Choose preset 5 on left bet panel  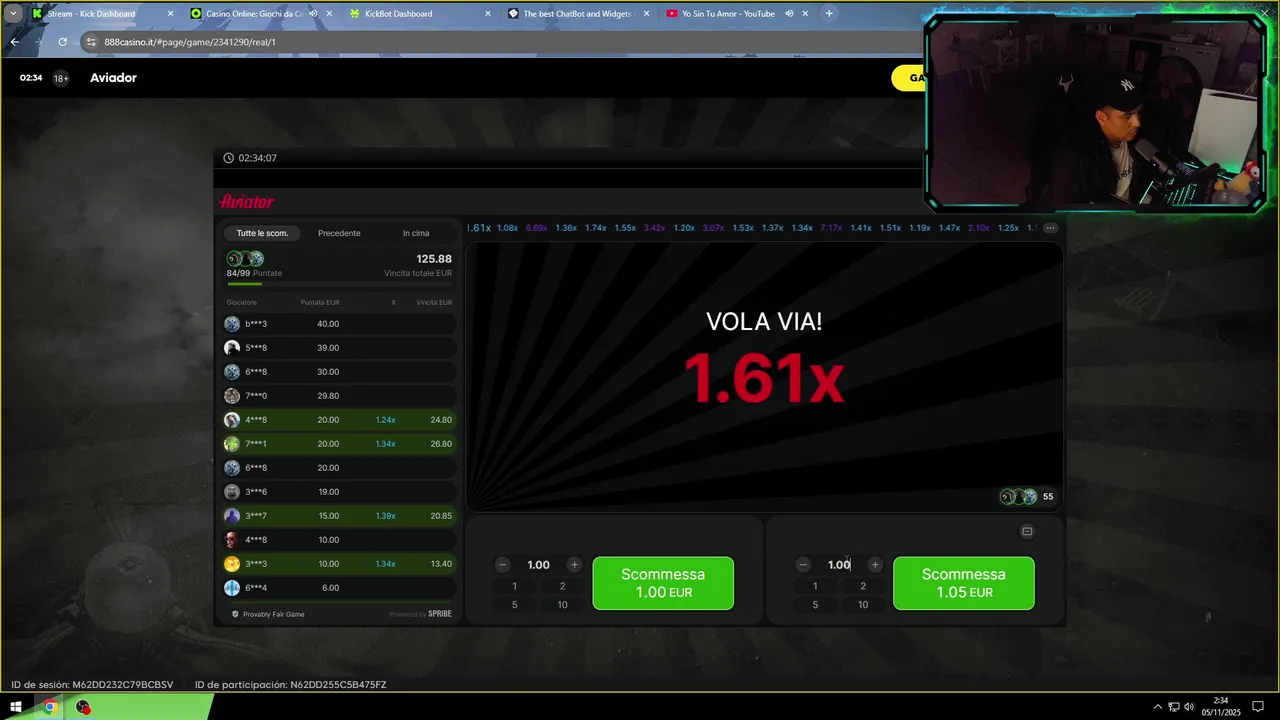click(x=514, y=604)
